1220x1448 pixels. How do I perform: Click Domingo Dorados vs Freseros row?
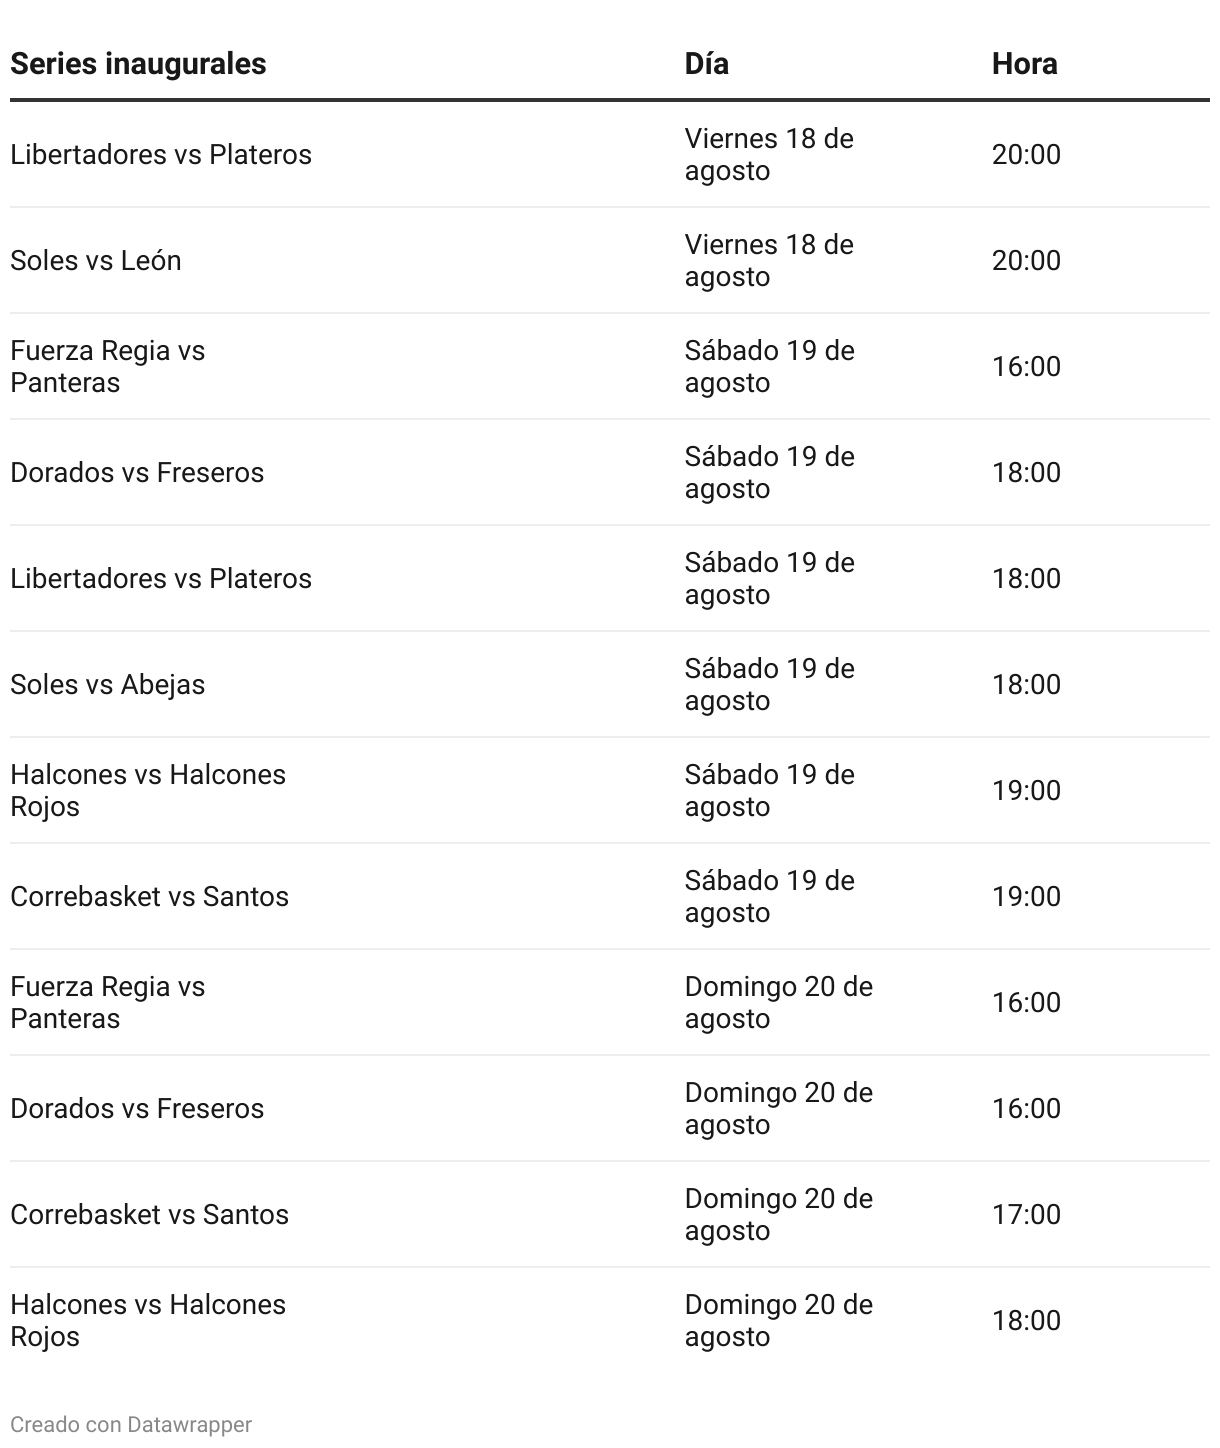pos(610,1109)
